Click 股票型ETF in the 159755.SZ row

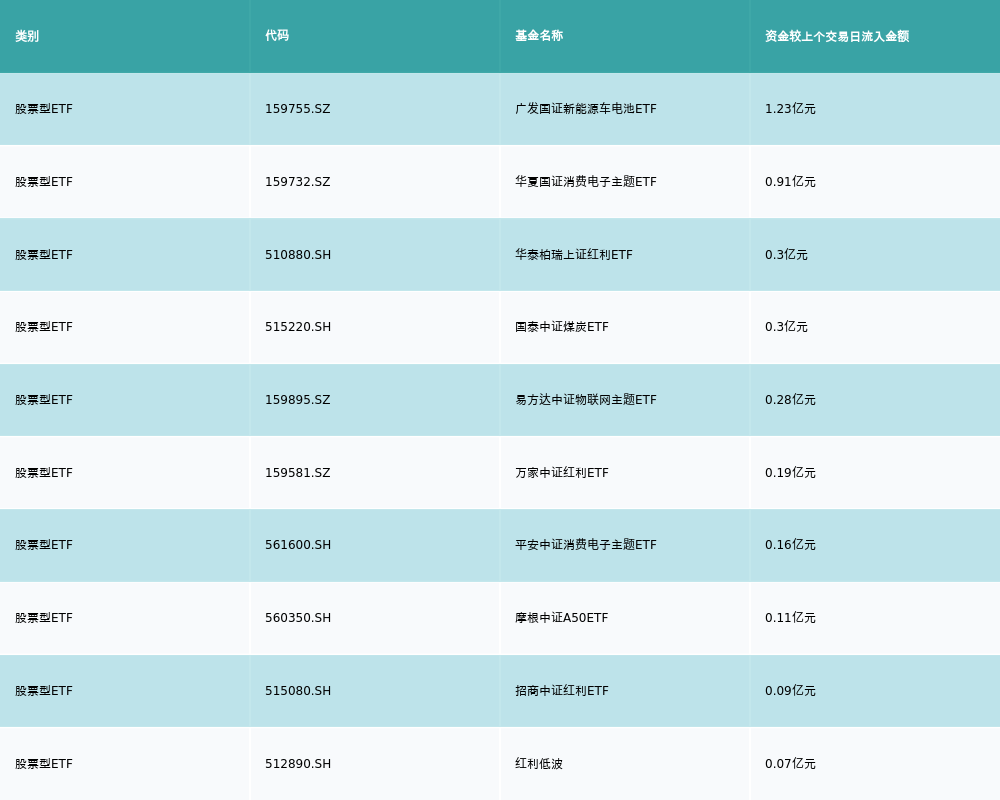click(x=44, y=109)
